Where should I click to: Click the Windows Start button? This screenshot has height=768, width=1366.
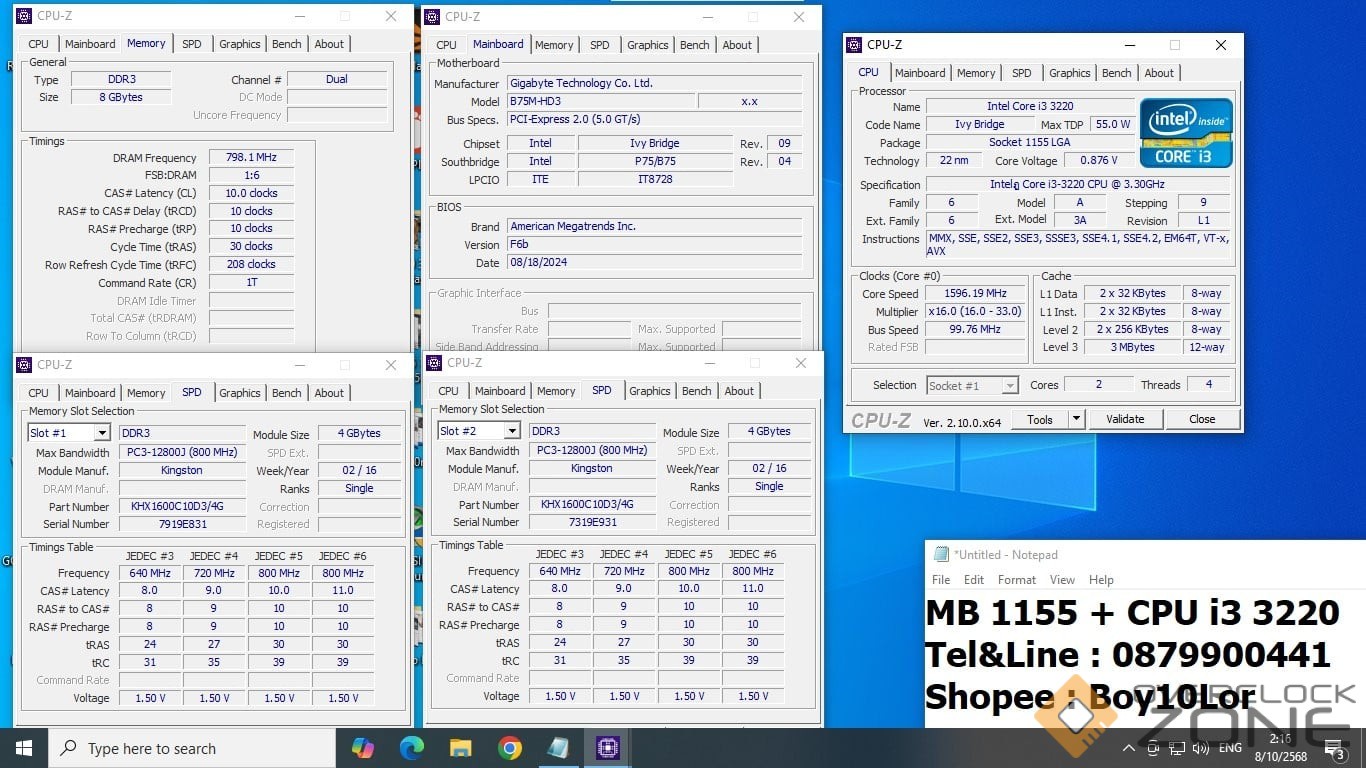[x=24, y=748]
